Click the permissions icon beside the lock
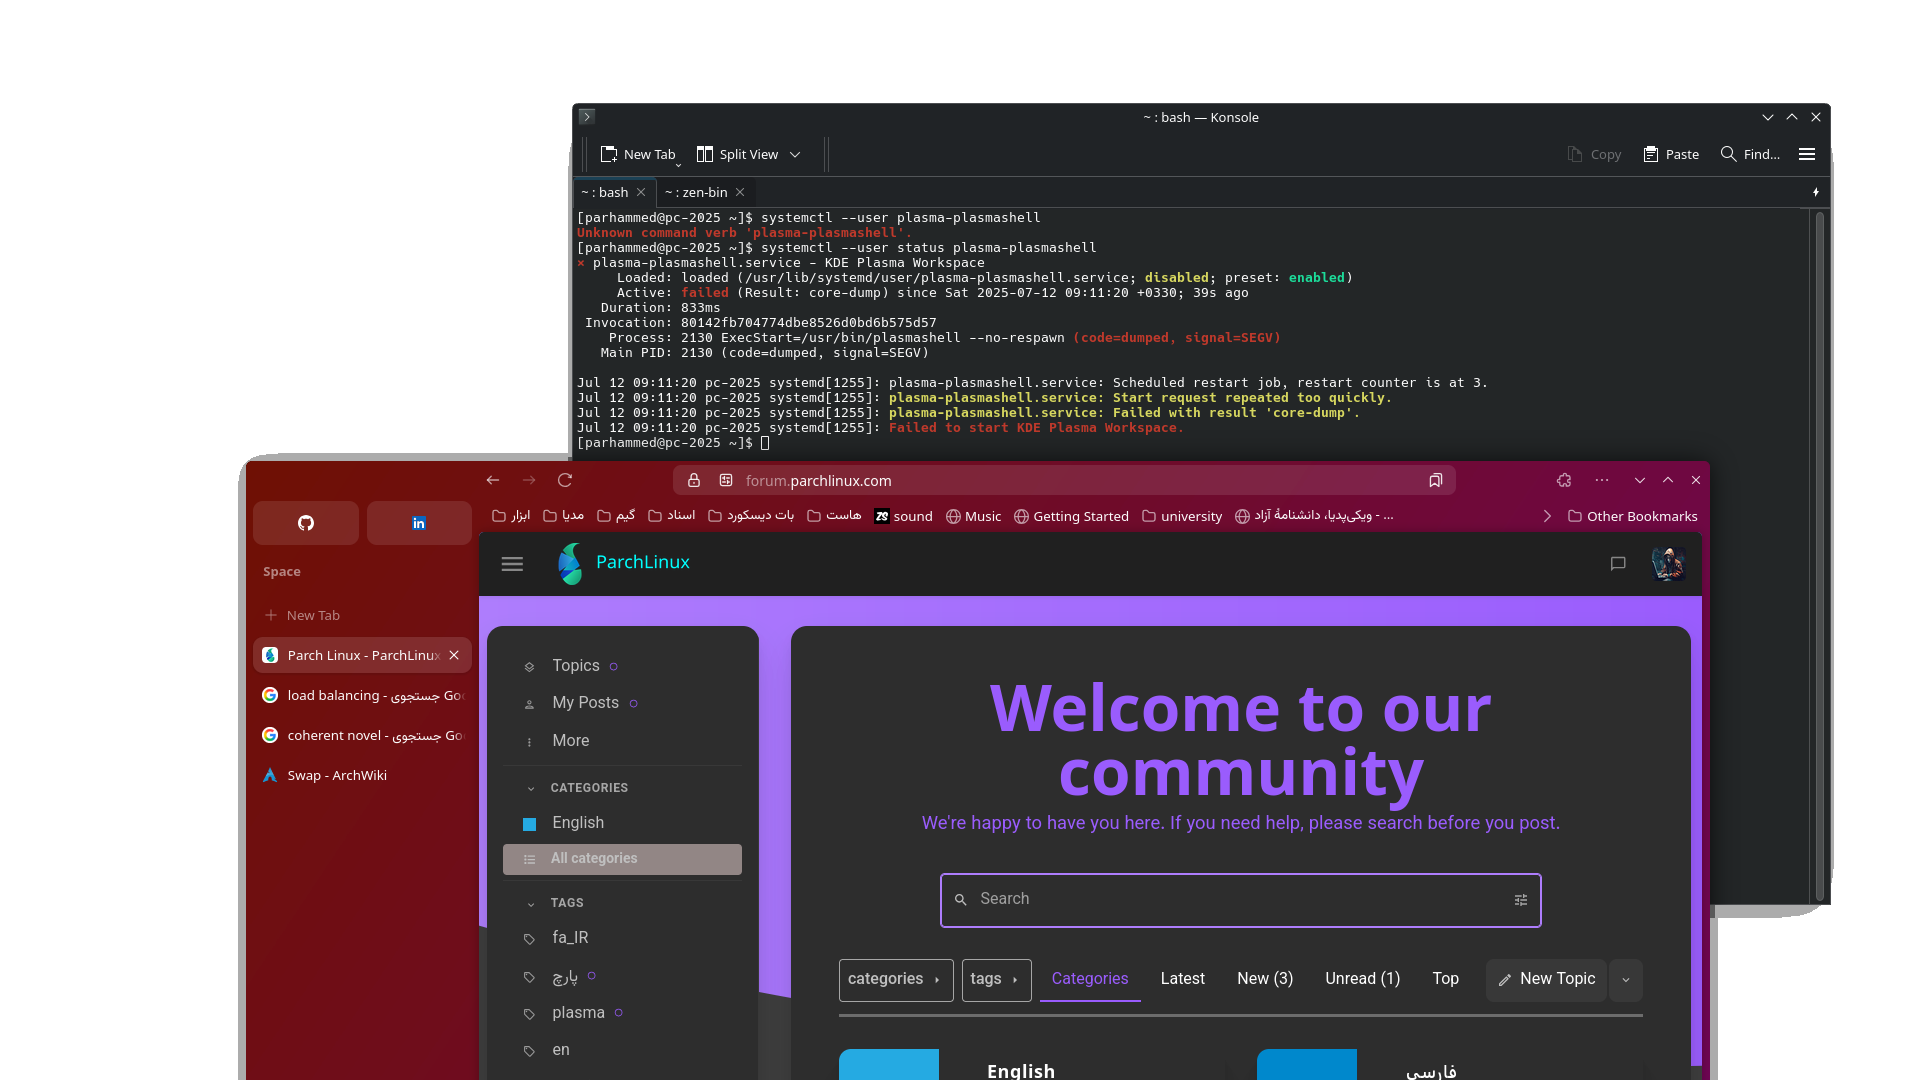The image size is (1920, 1080). click(x=726, y=480)
